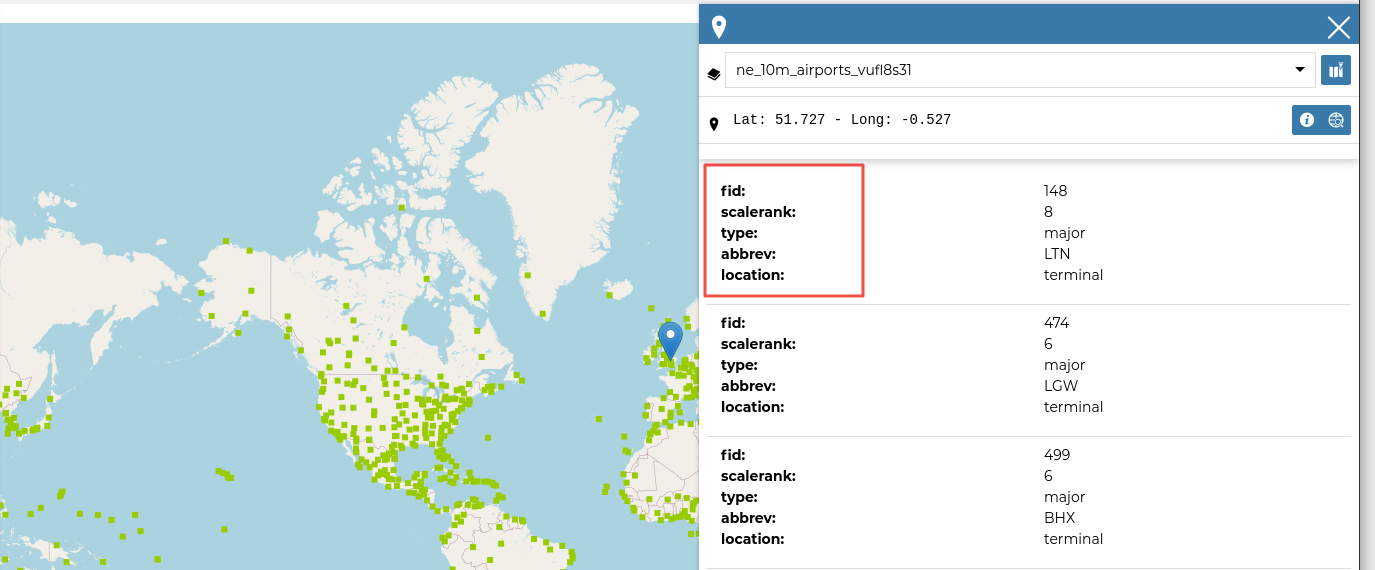1375x570 pixels.
Task: Click the blue map marker pin
Action: coord(670,339)
